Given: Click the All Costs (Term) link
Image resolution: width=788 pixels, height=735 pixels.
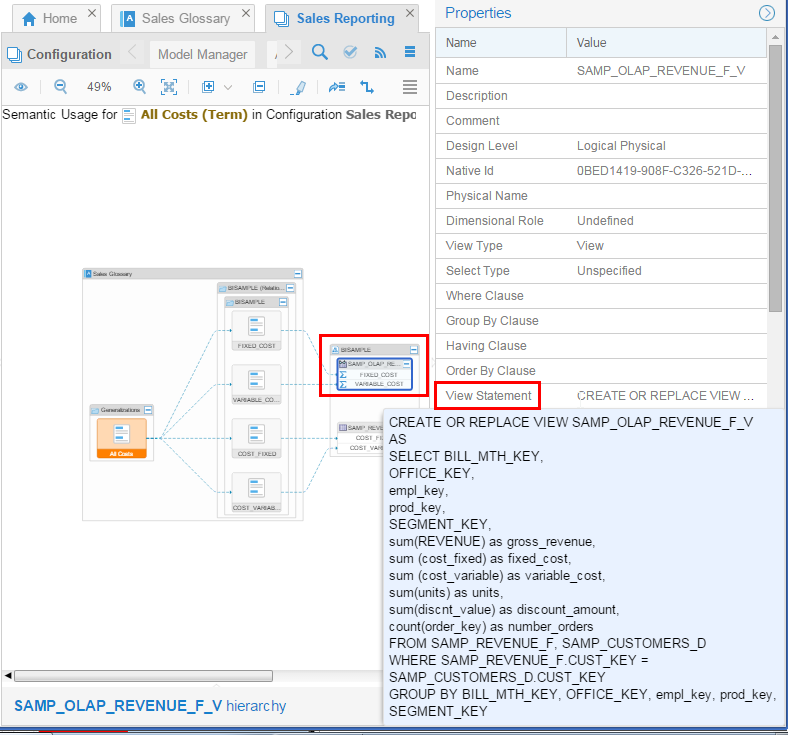Looking at the screenshot, I should pos(194,115).
